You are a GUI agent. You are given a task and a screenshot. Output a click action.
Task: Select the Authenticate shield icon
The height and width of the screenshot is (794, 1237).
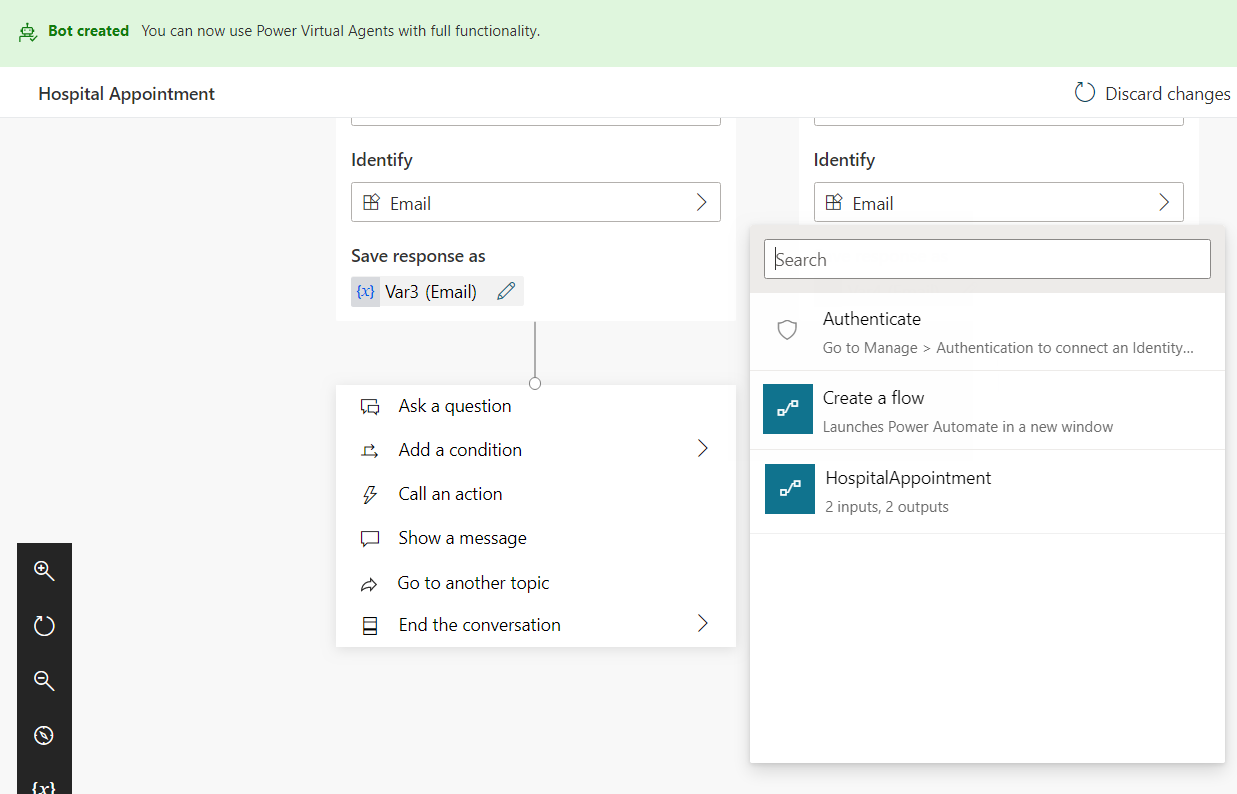787,330
